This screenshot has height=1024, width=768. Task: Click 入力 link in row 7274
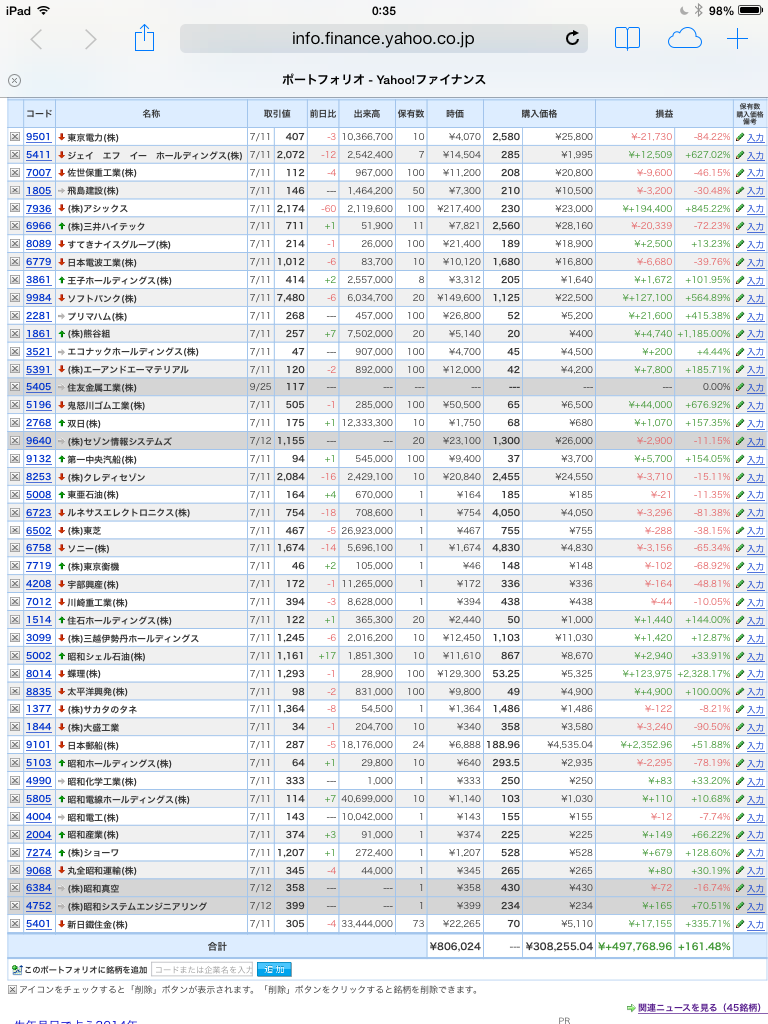pyautogui.click(x=756, y=852)
